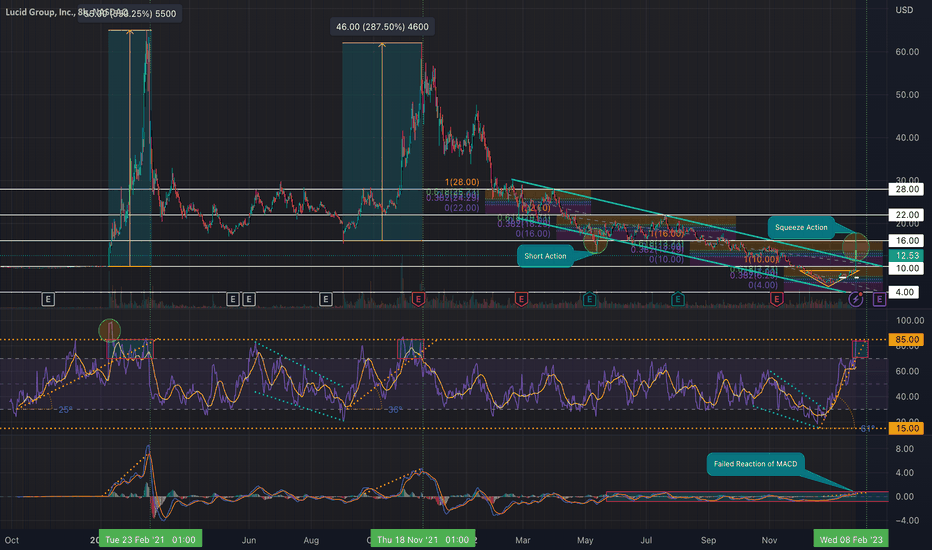Click the -4.00 tick on the MACD axis
Viewport: 932px width, 550px height.
click(906, 520)
